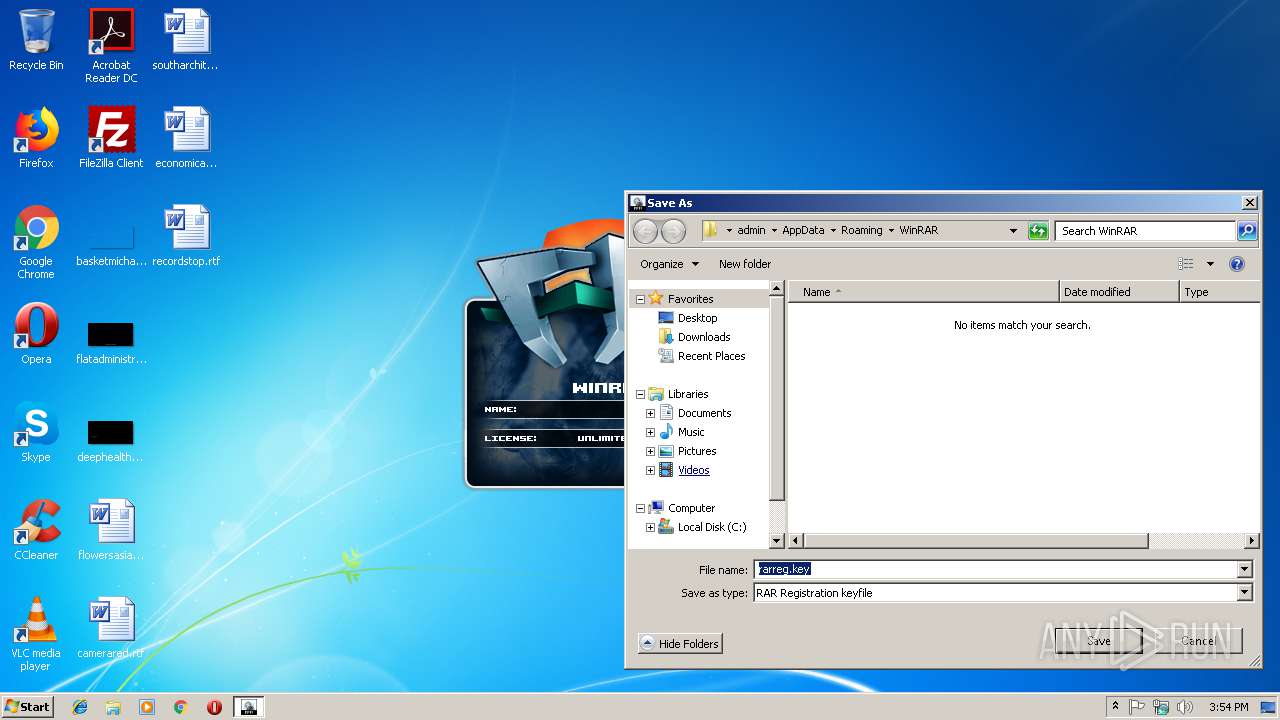Viewport: 1280px width, 720px height.
Task: Click Roaming in the address path
Action: click(x=861, y=231)
